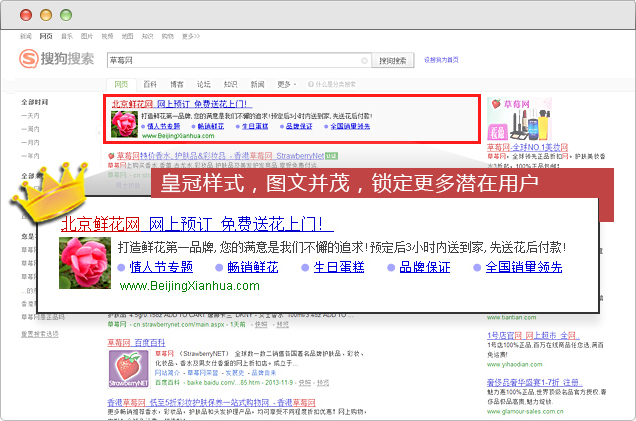Open the 草莓网_百度百科 result title
The height and width of the screenshot is (421, 636).
pyautogui.click(x=136, y=343)
